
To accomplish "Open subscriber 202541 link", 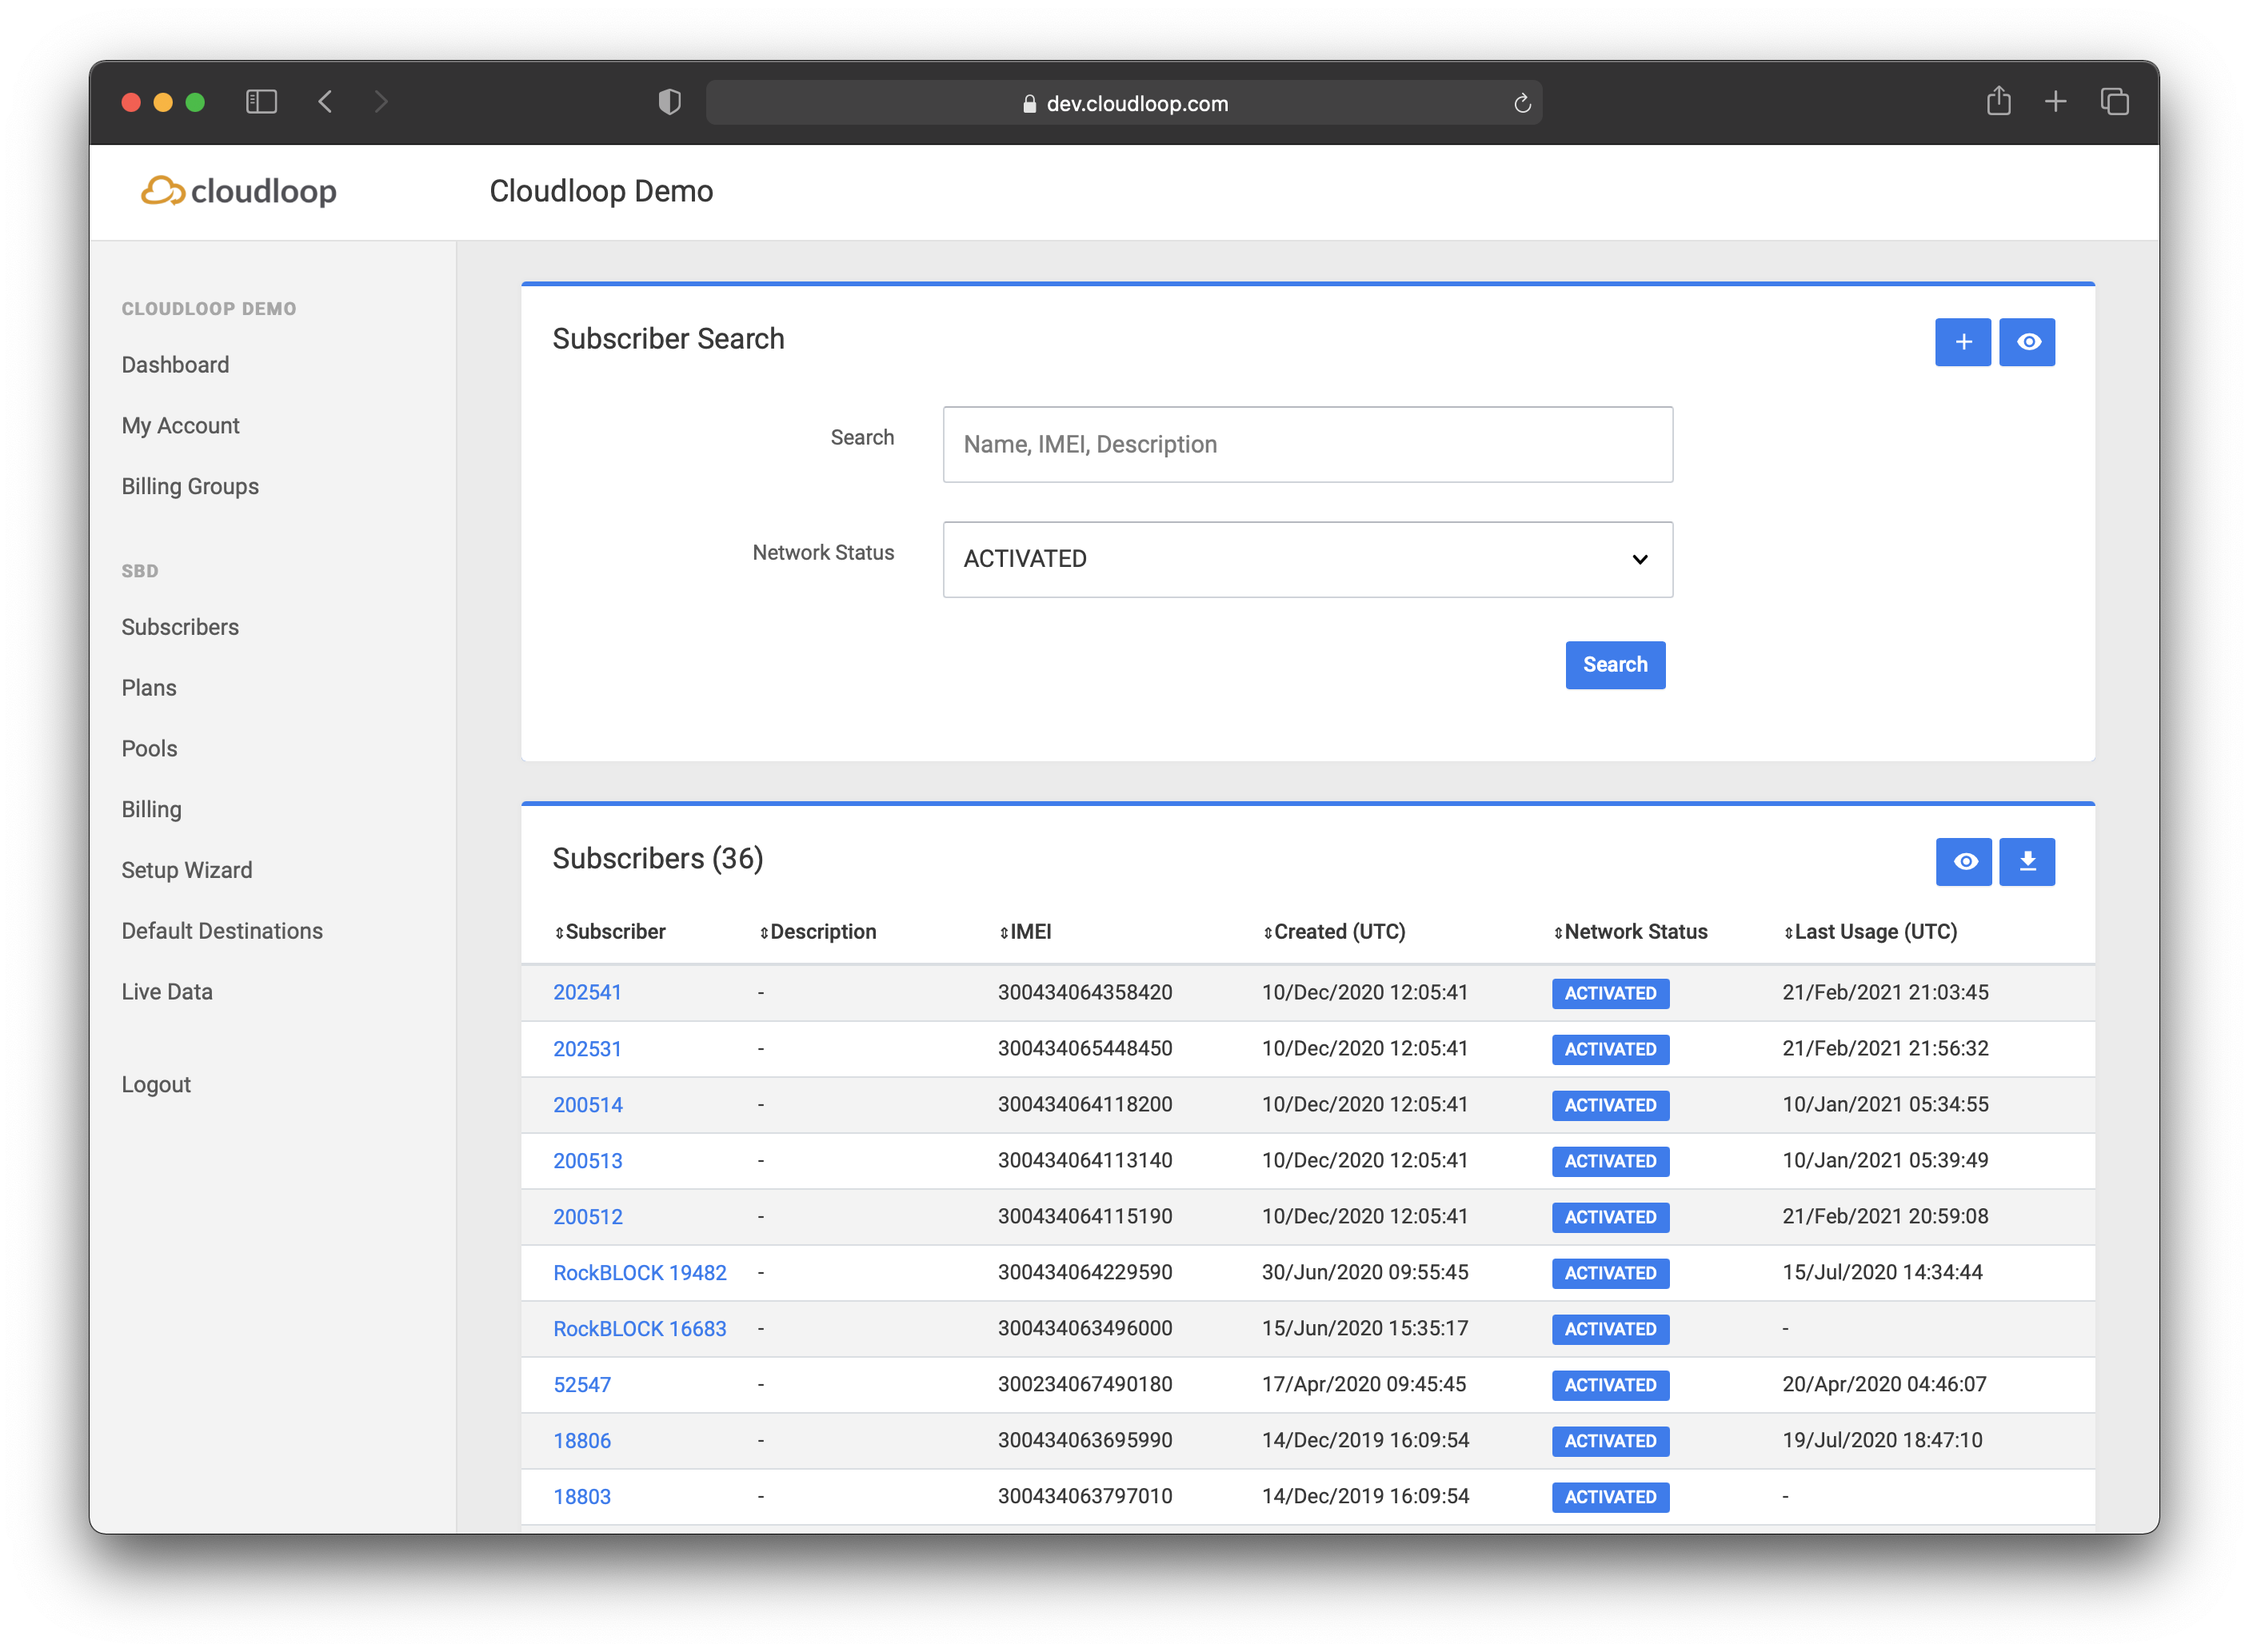I will pyautogui.click(x=587, y=992).
